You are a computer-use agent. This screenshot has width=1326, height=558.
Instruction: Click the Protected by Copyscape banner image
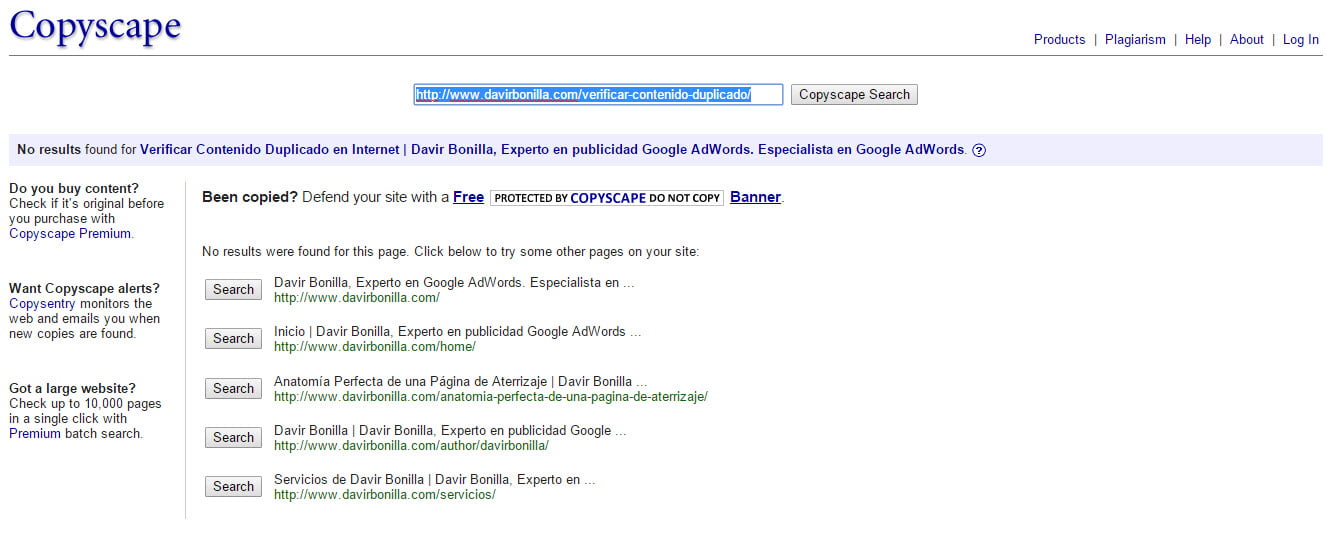(607, 198)
